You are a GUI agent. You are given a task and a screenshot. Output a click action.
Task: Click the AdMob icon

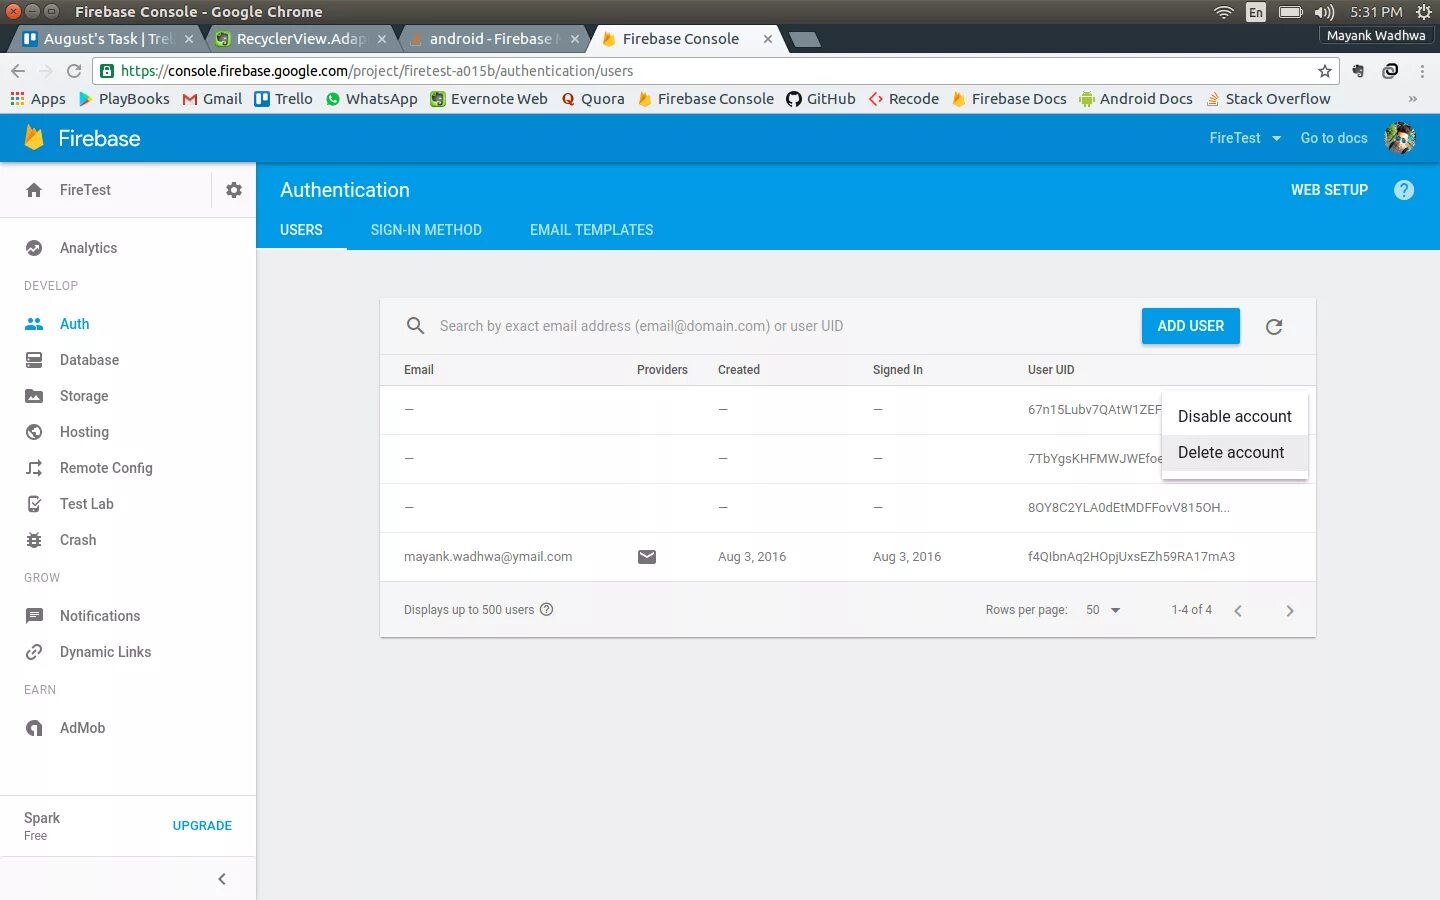pos(34,728)
